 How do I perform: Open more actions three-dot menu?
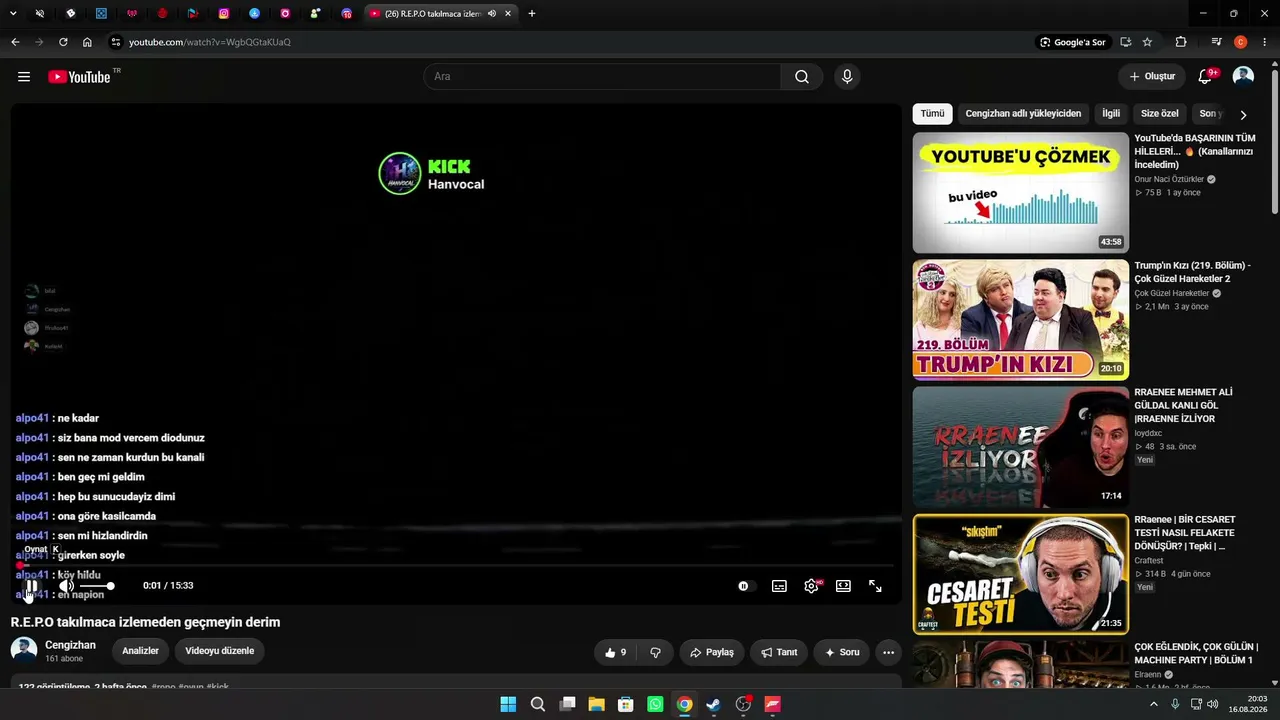[x=888, y=652]
